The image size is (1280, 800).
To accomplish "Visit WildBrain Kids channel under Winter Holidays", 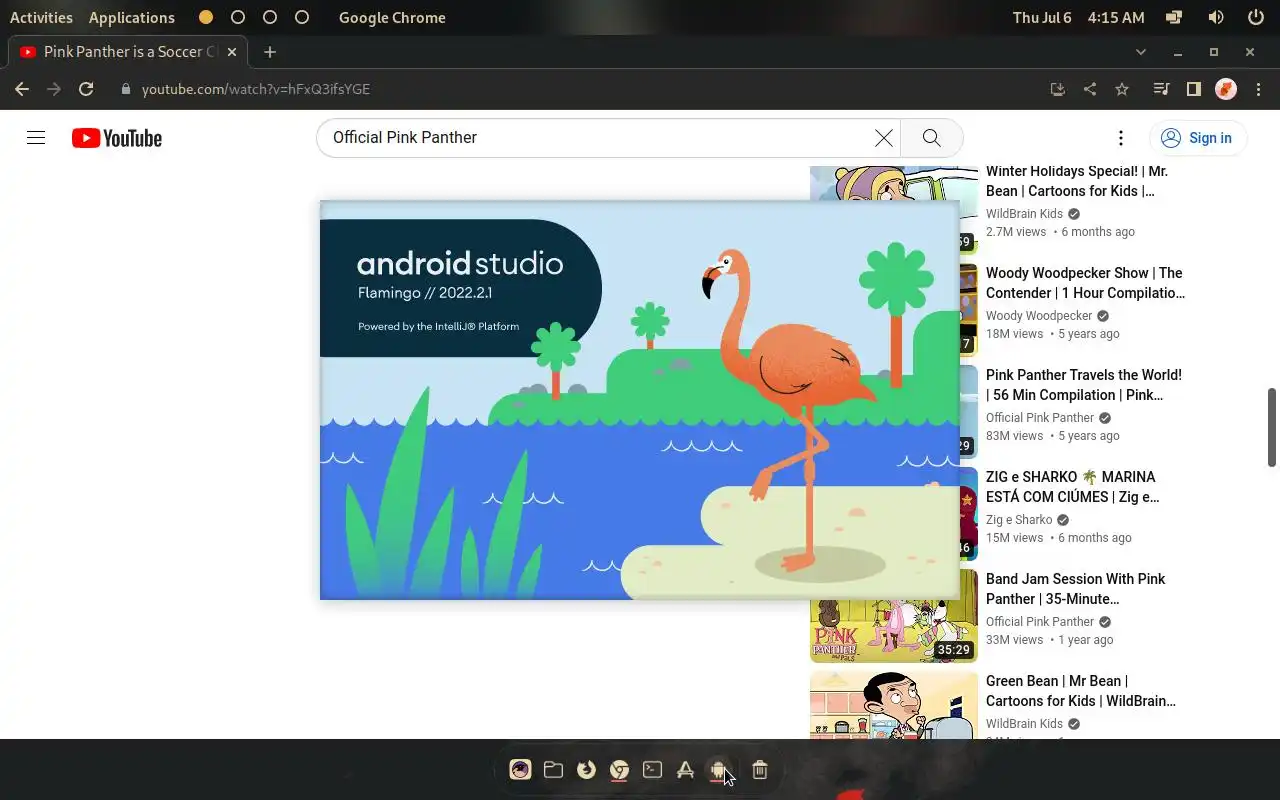I will click(x=1024, y=214).
